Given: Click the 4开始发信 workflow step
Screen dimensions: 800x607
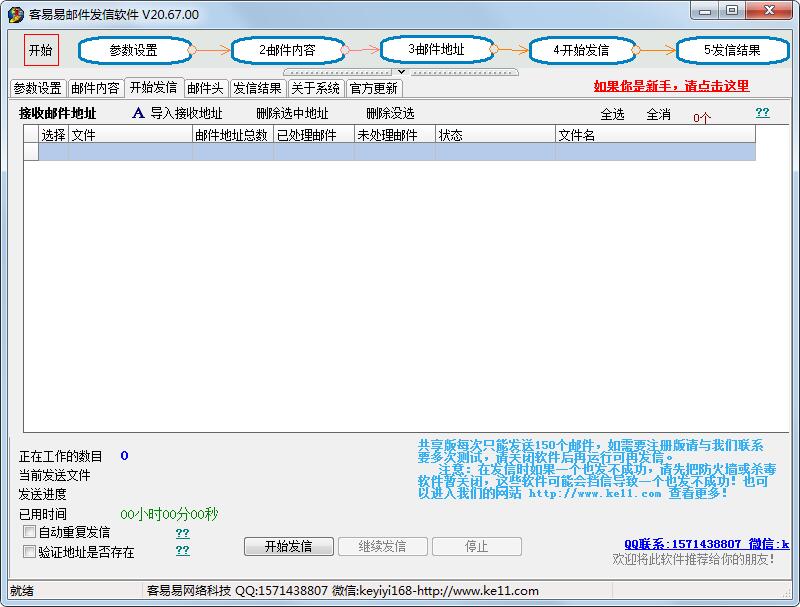Looking at the screenshot, I should pyautogui.click(x=582, y=48).
